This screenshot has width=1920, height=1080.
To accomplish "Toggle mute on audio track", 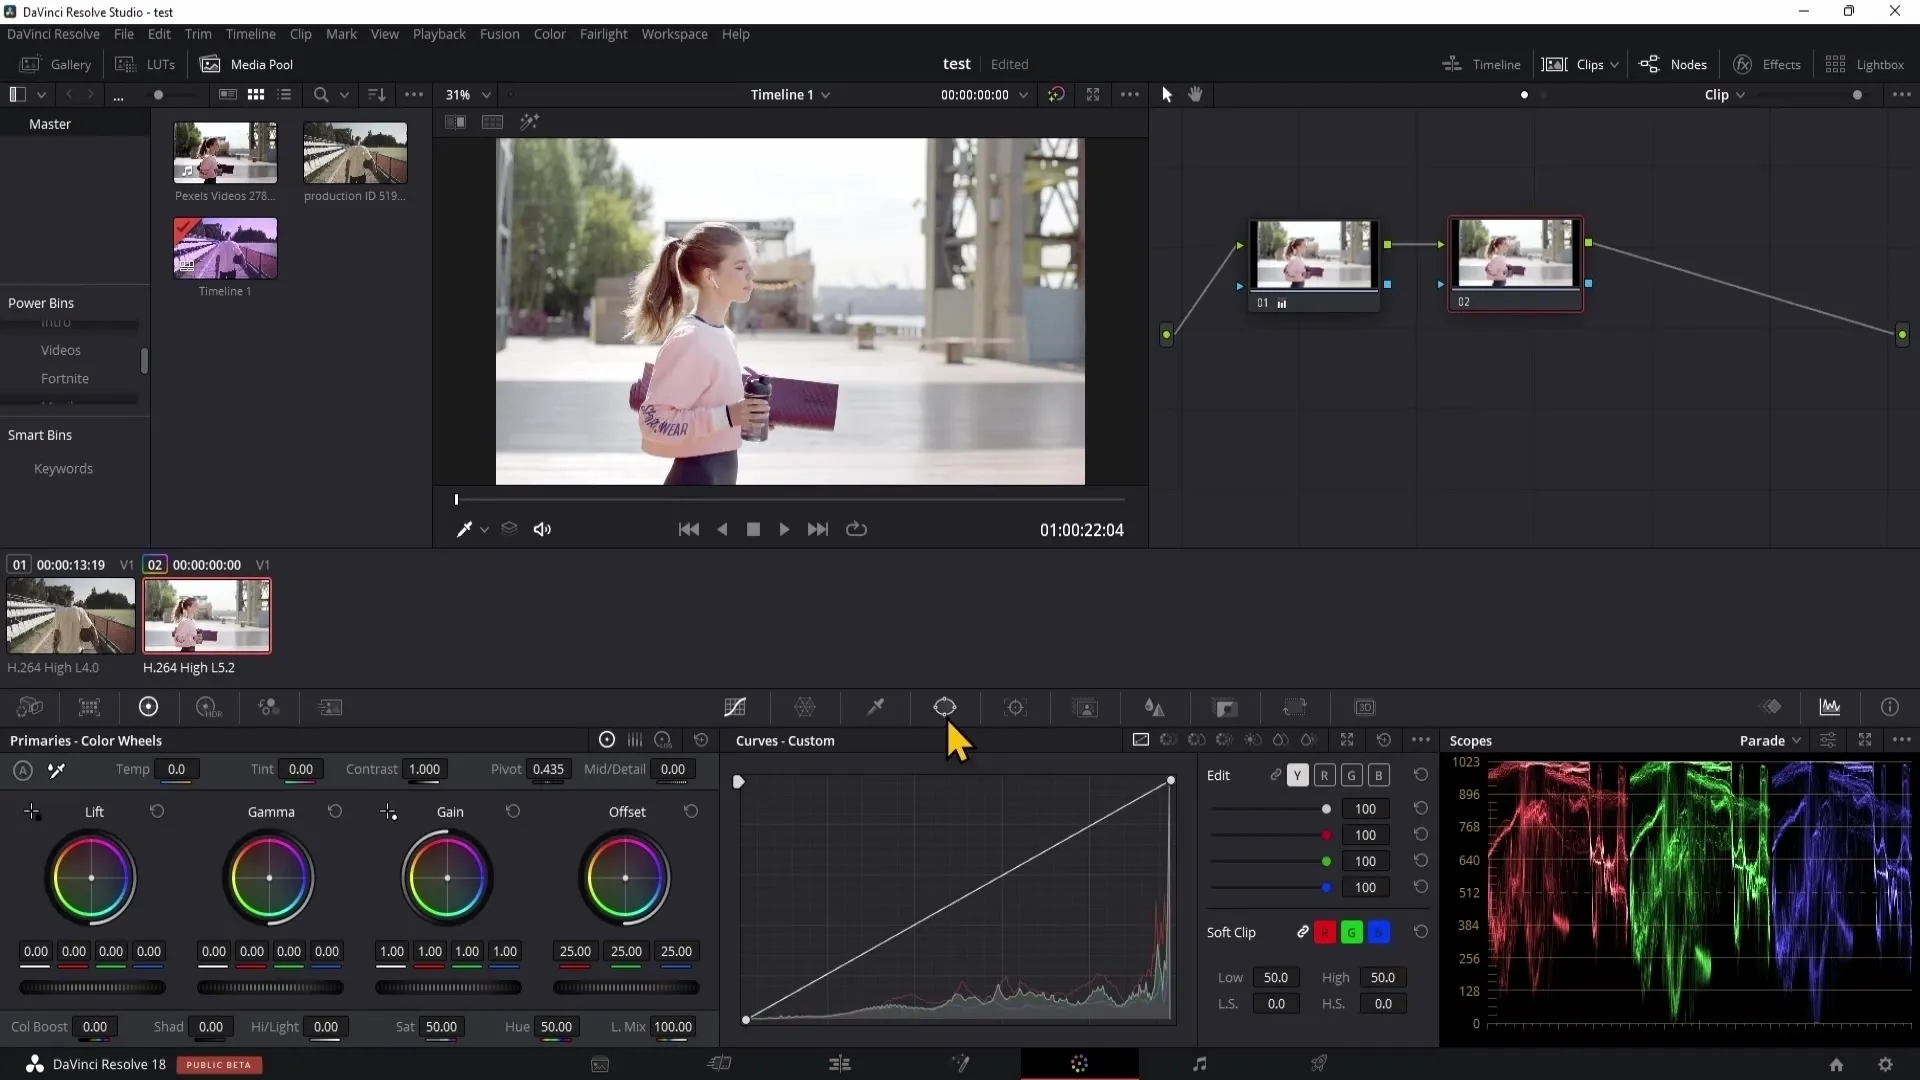I will tap(542, 529).
